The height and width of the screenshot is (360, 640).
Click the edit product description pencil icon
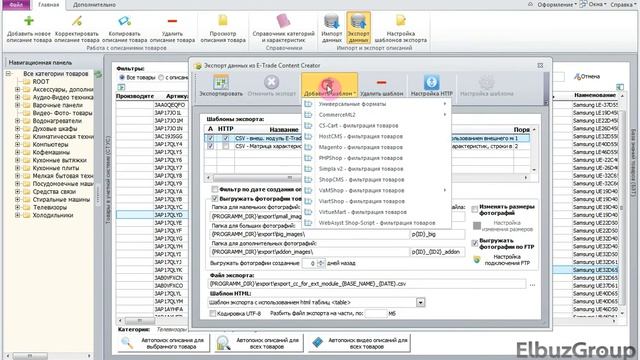(x=77, y=20)
